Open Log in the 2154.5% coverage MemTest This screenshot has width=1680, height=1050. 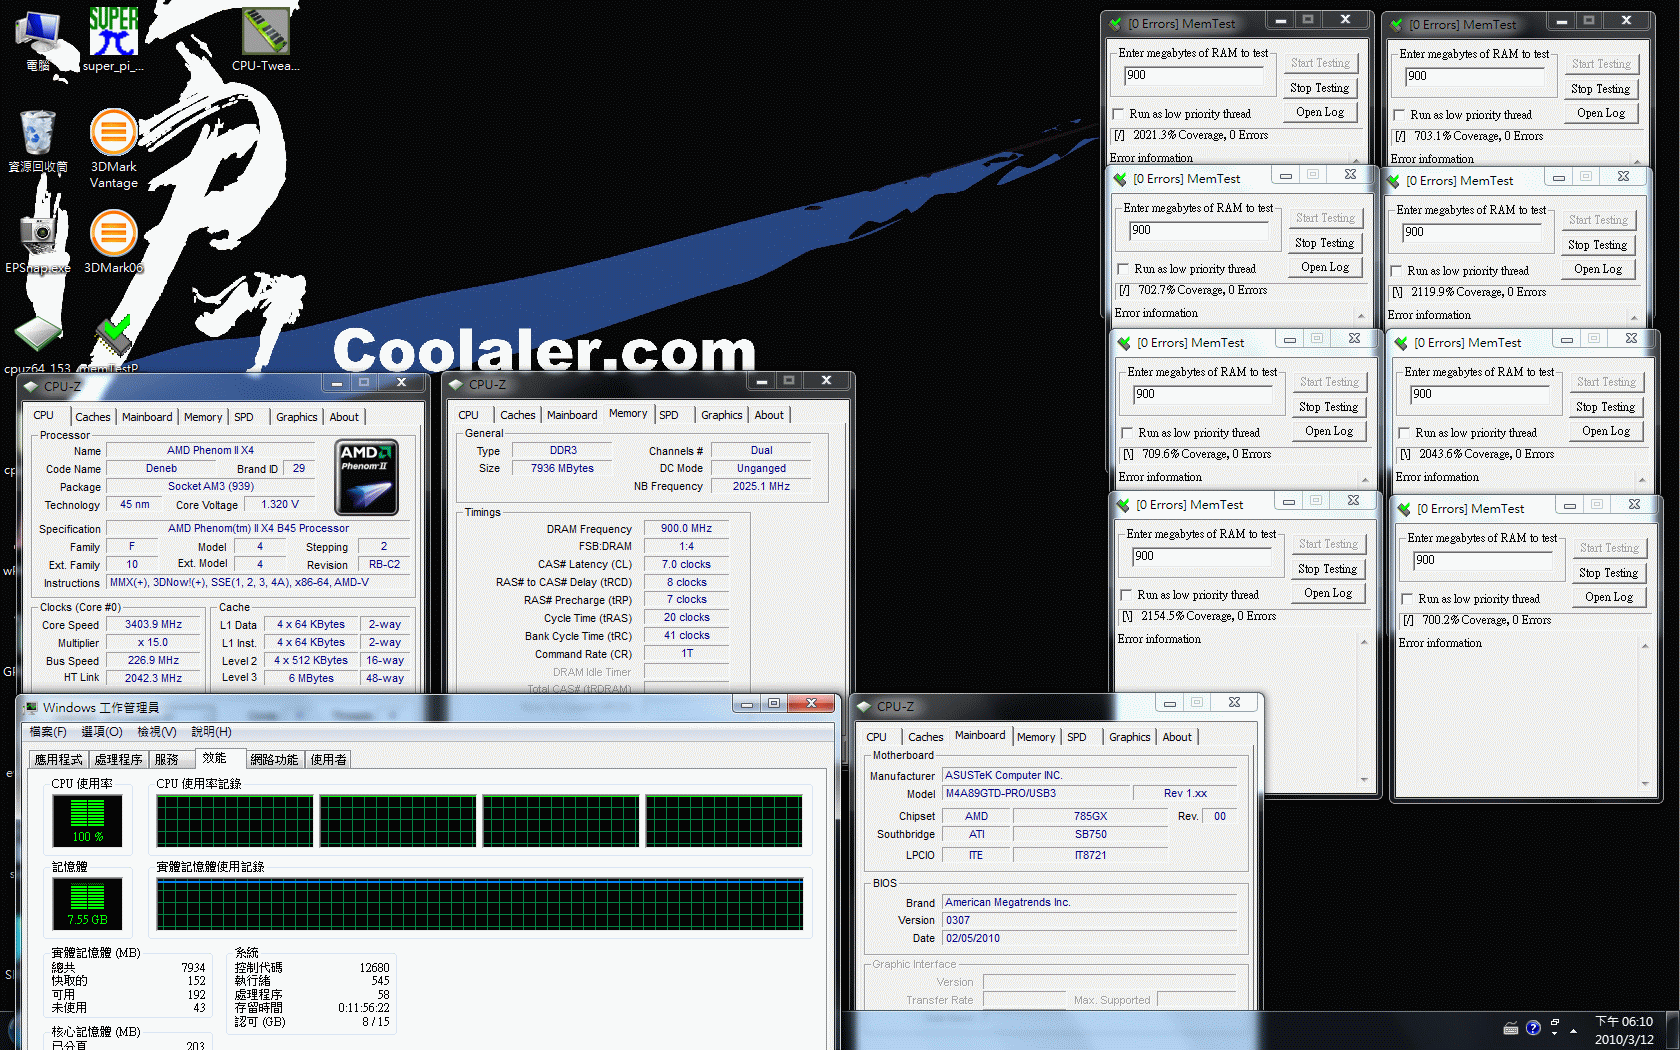click(1327, 593)
